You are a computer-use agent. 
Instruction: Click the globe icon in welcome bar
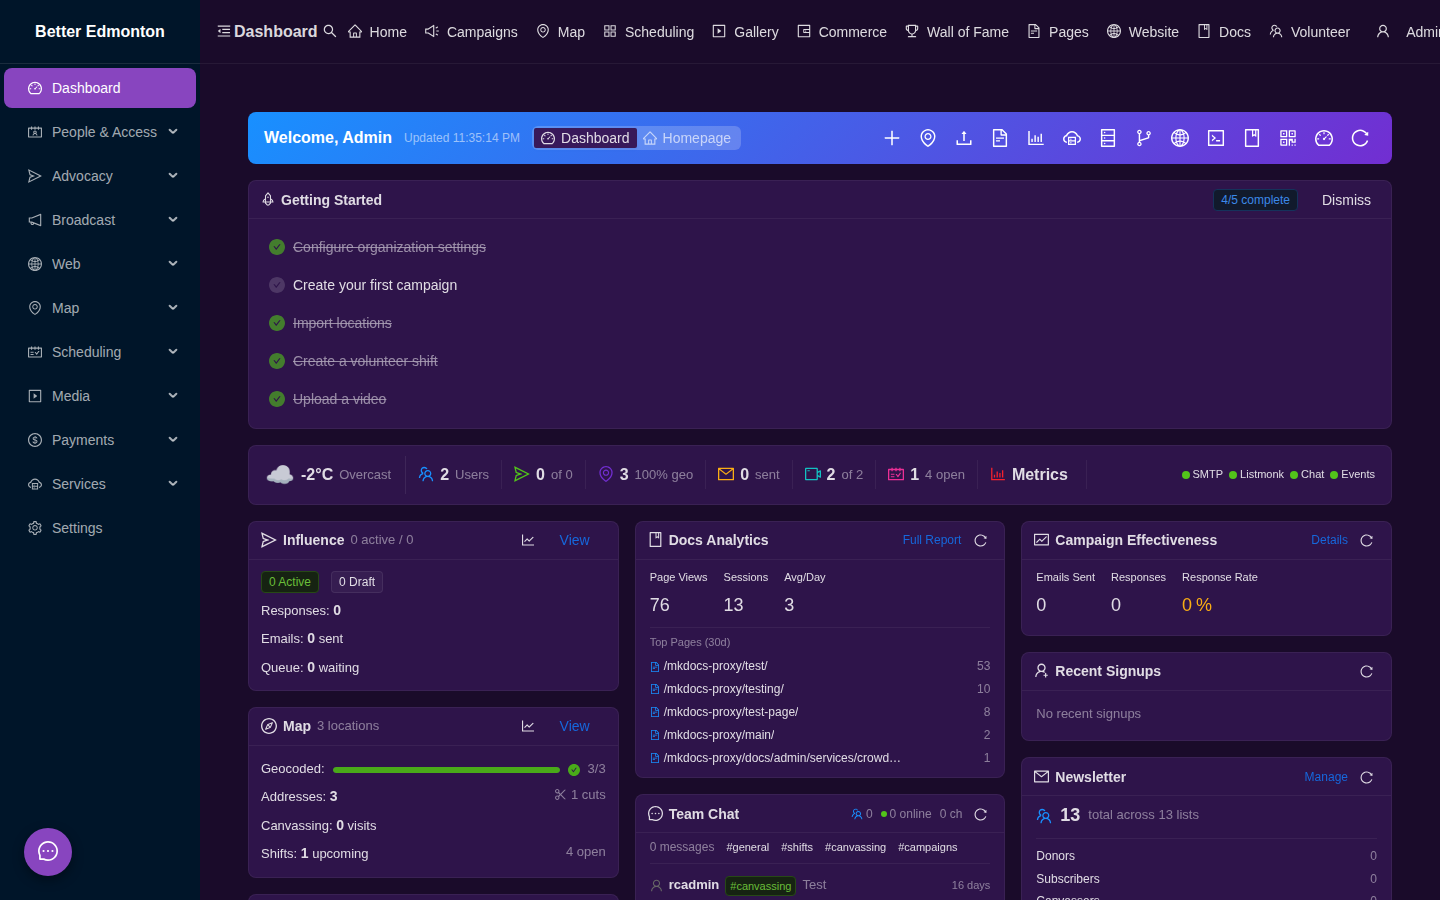1180,138
